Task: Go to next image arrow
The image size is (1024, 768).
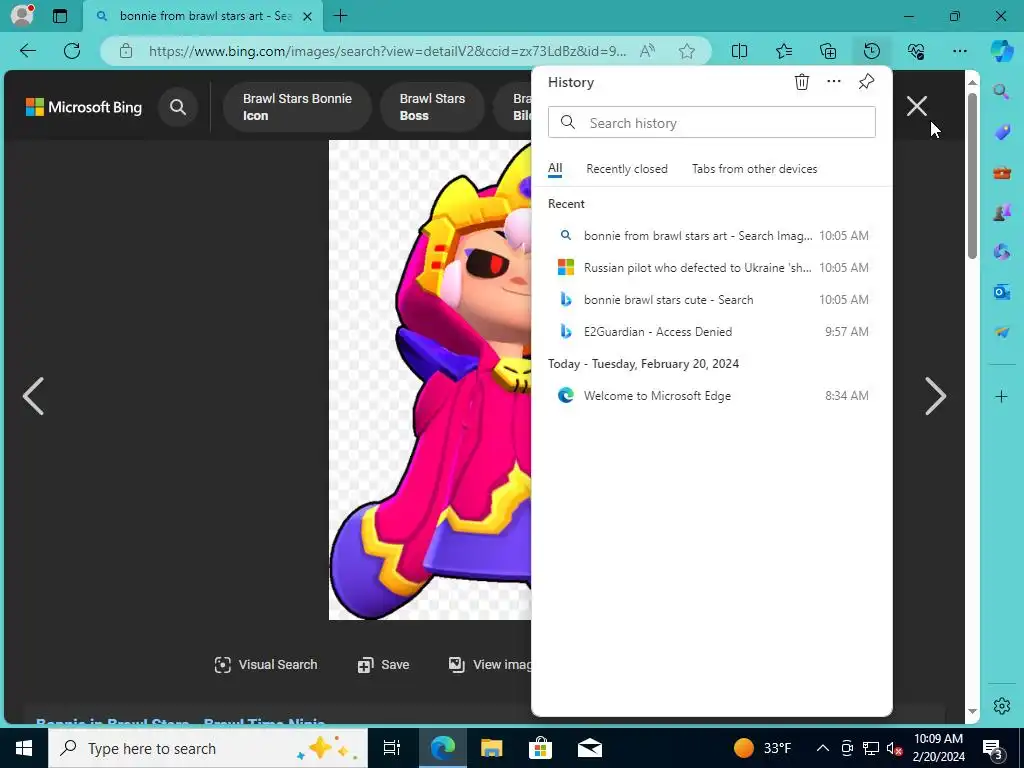Action: [935, 396]
